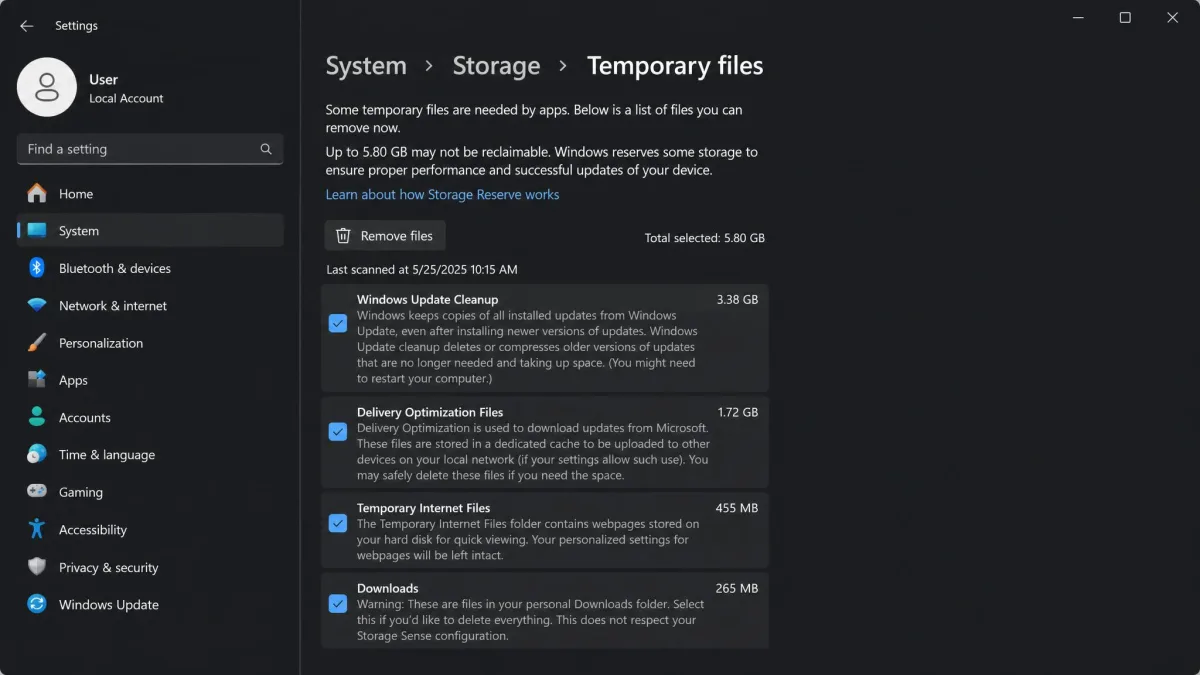Click System in the breadcrumb
Image resolution: width=1200 pixels, height=675 pixels.
pos(366,66)
